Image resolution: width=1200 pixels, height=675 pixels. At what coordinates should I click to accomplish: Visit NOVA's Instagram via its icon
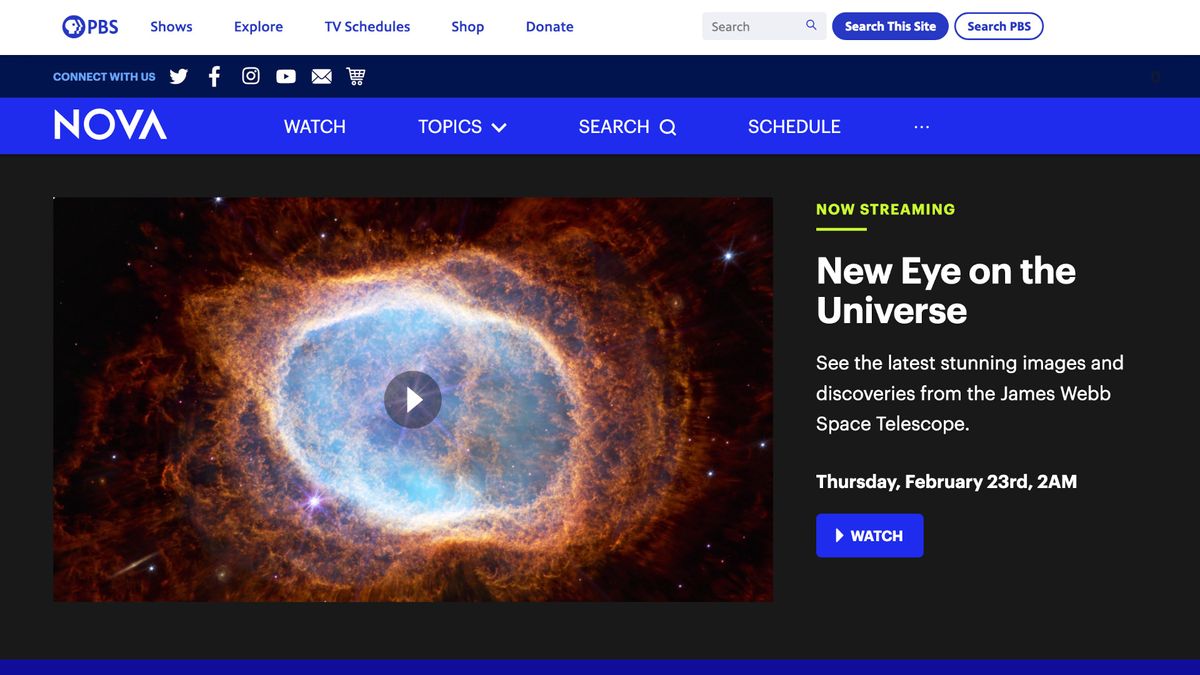click(x=250, y=76)
